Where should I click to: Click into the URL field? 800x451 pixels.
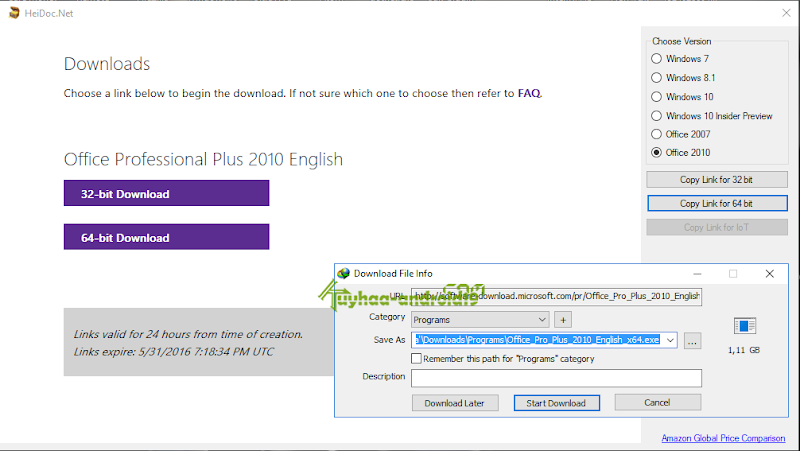coord(556,296)
